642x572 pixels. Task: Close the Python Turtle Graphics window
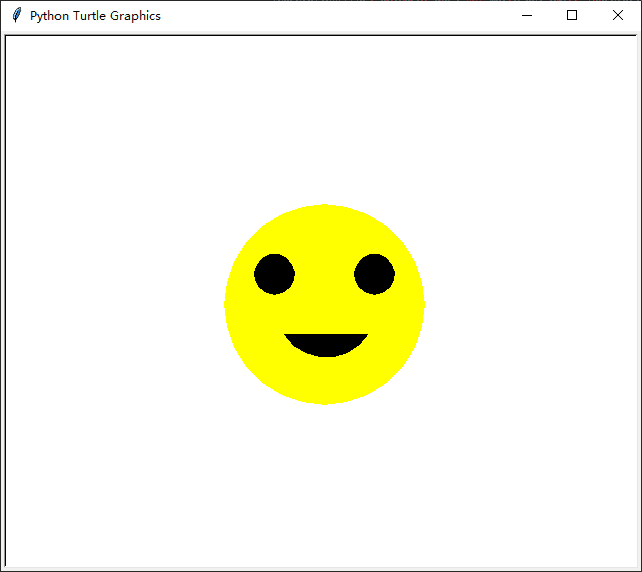[617, 16]
